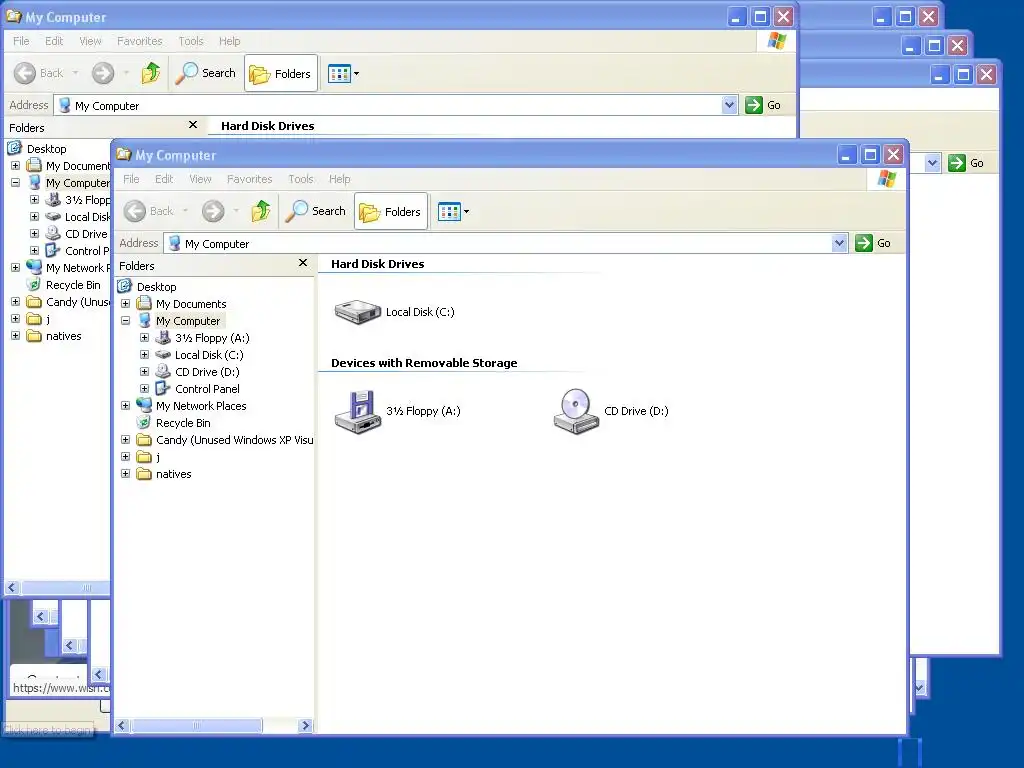This screenshot has height=768, width=1024.
Task: Open the Address dropdown in back right window
Action: (x=933, y=163)
